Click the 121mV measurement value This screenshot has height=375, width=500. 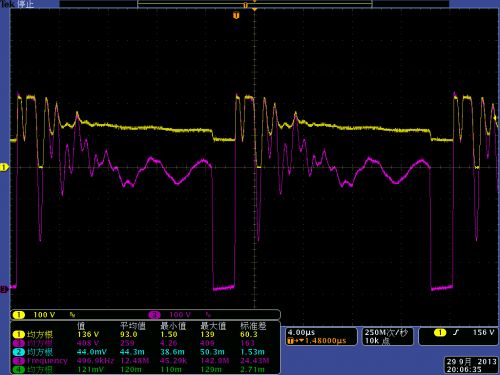click(91, 369)
